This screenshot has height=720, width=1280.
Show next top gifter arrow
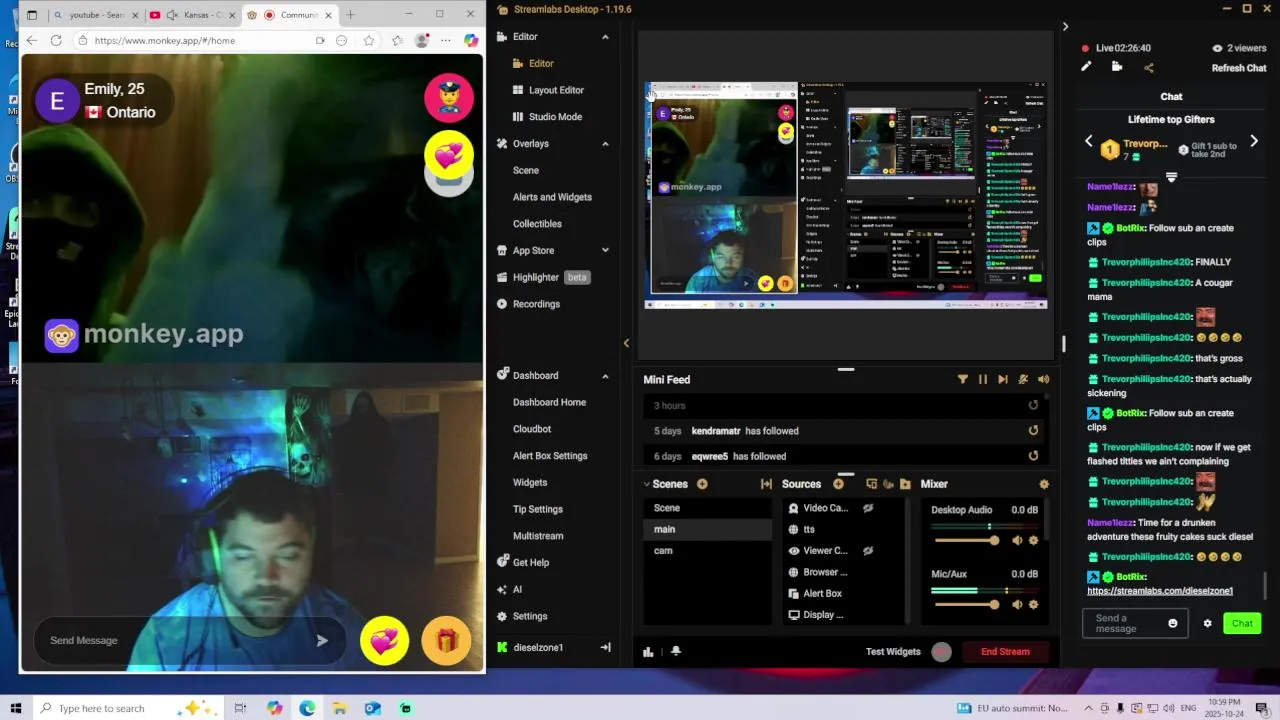tap(1254, 142)
